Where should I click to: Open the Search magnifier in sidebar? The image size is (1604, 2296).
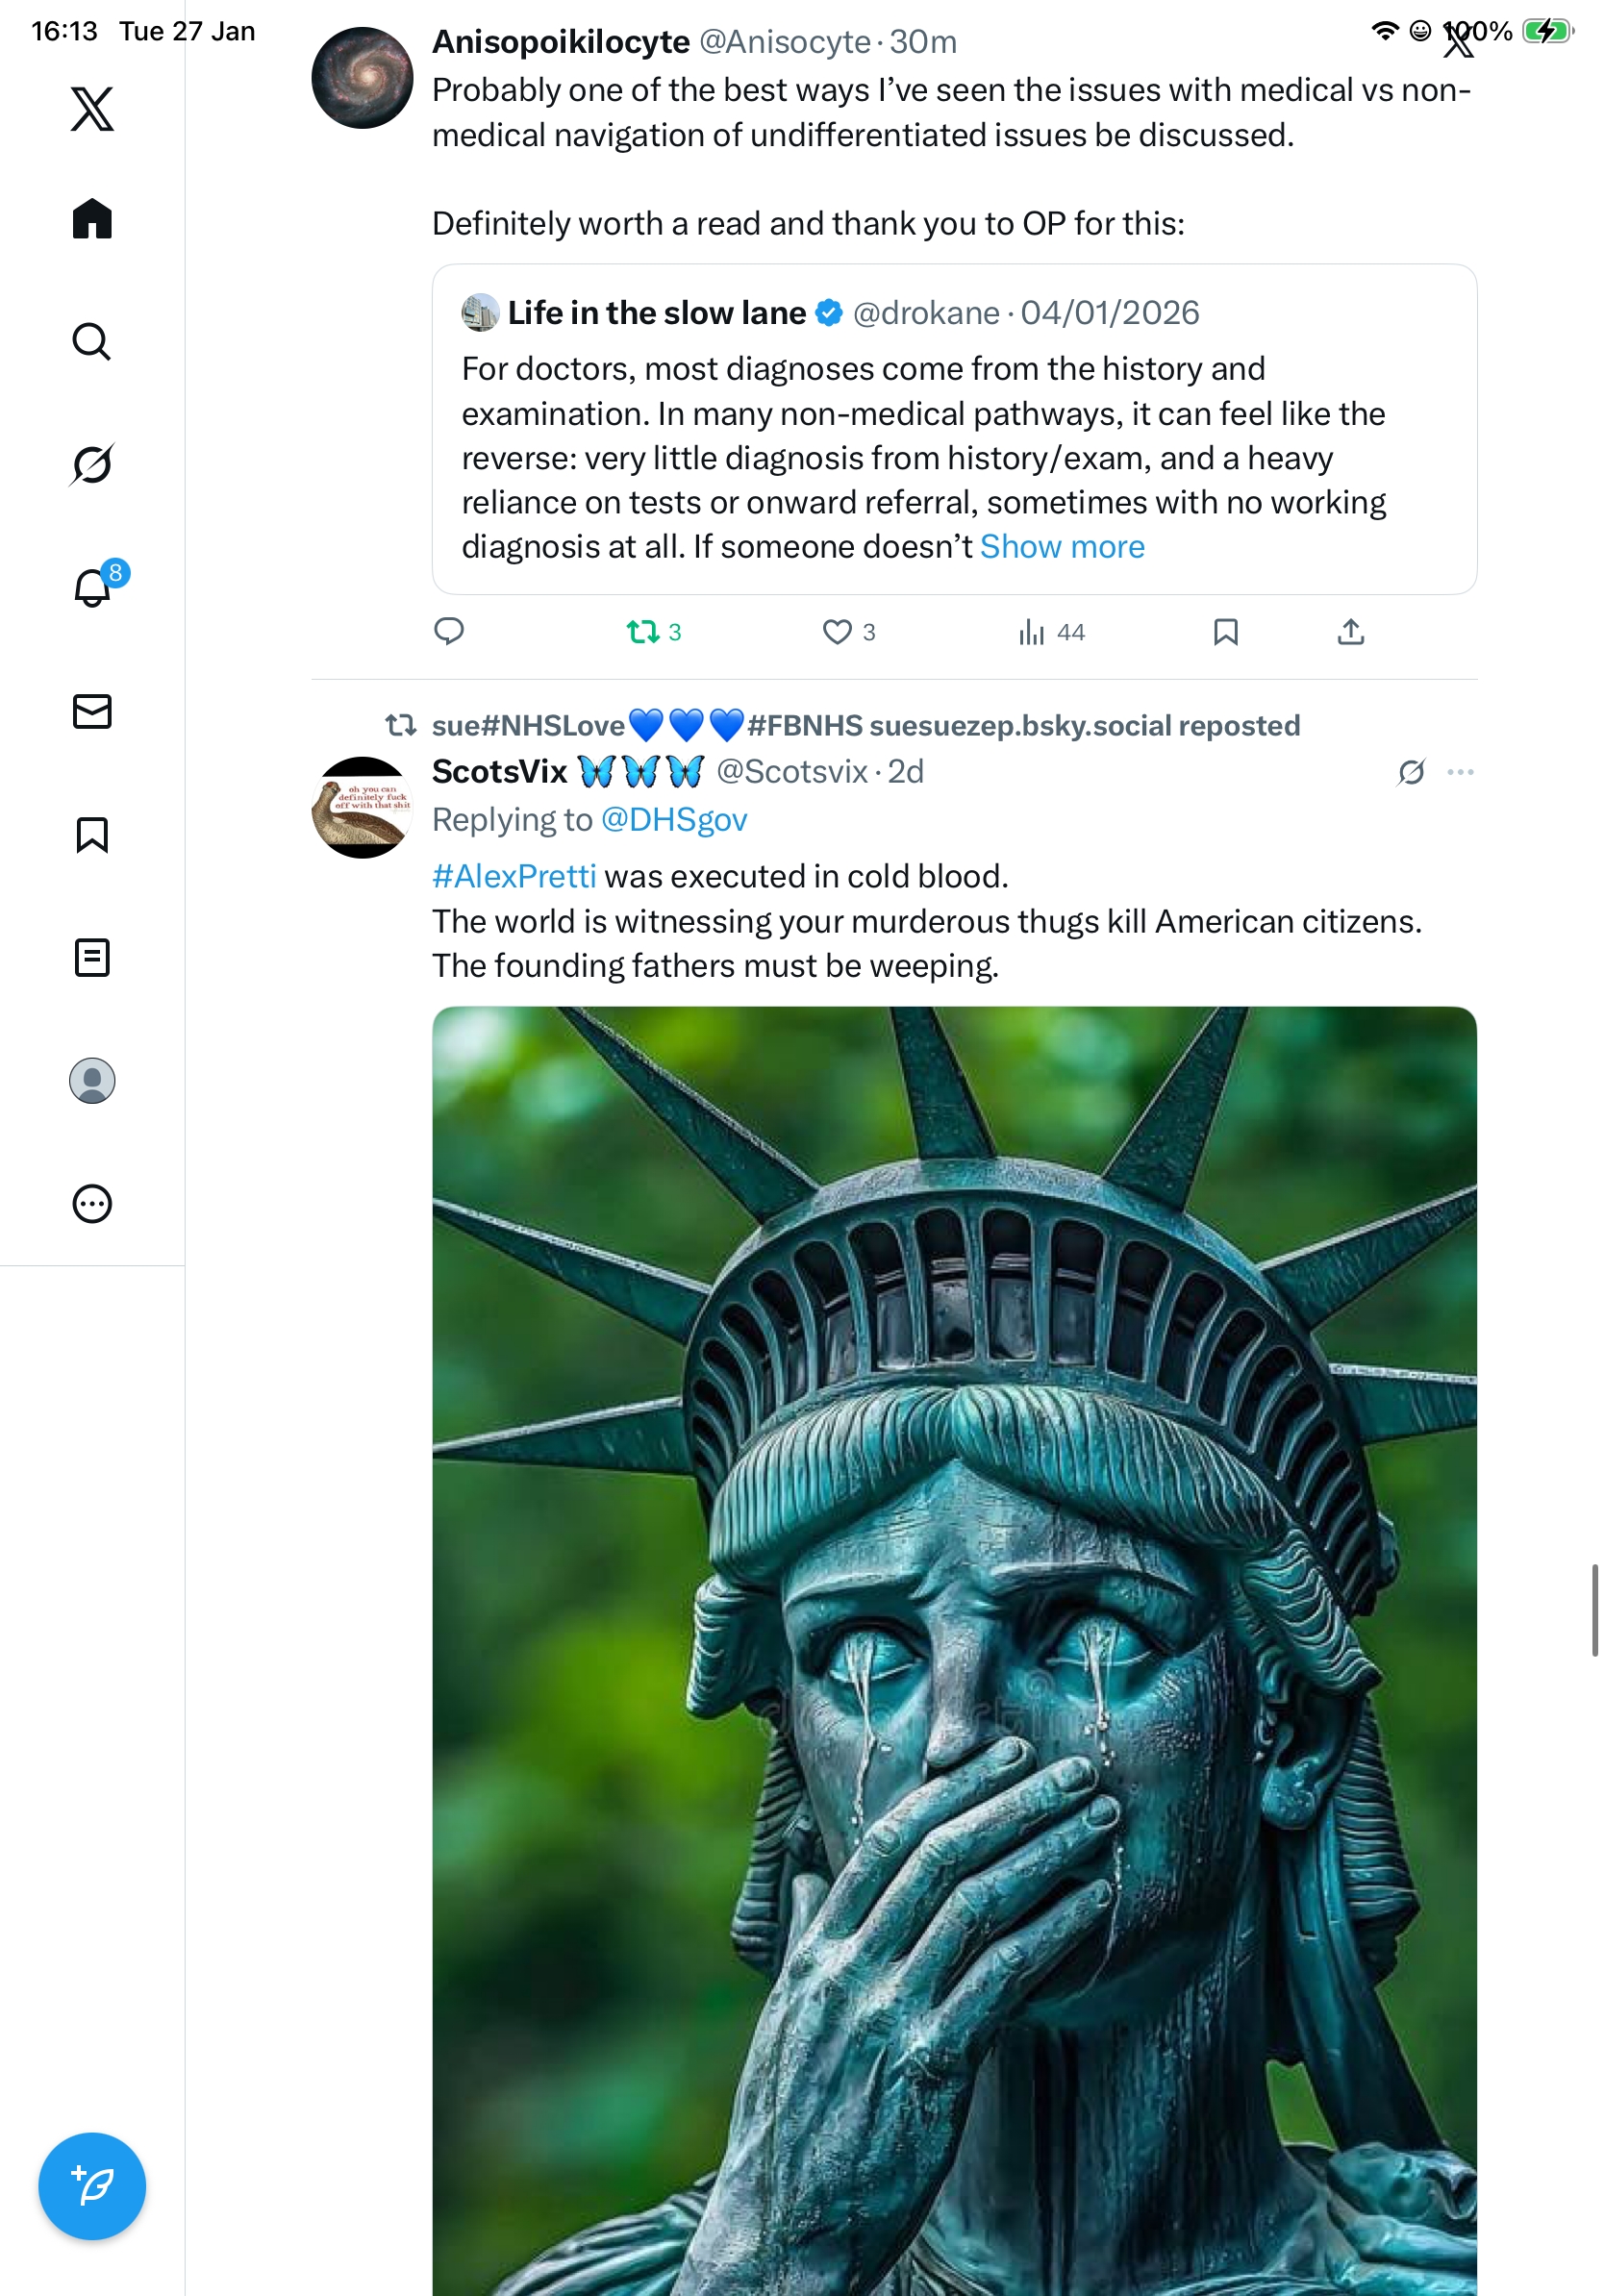click(x=92, y=341)
